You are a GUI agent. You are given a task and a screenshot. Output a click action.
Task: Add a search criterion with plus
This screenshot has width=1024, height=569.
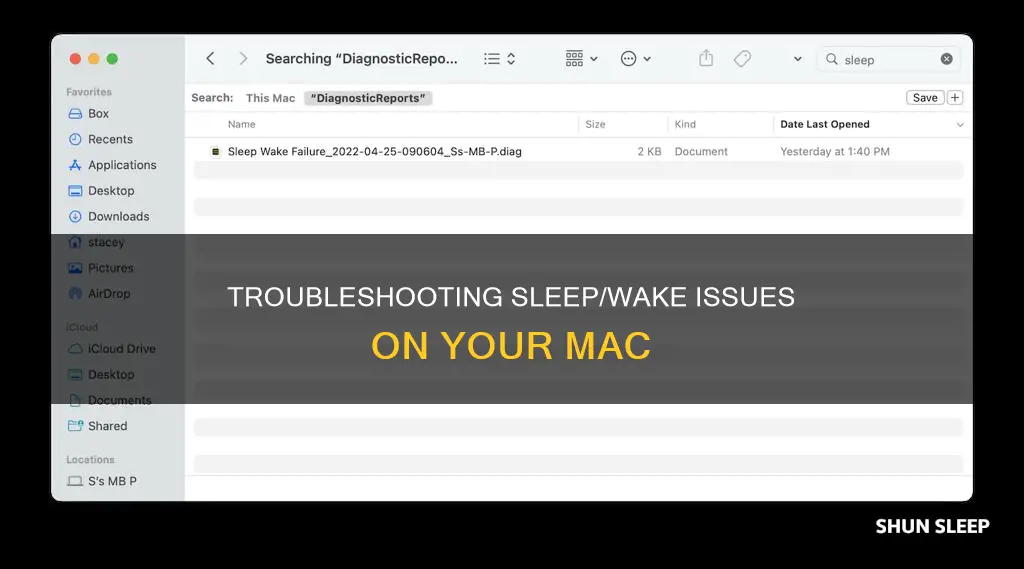coord(955,97)
